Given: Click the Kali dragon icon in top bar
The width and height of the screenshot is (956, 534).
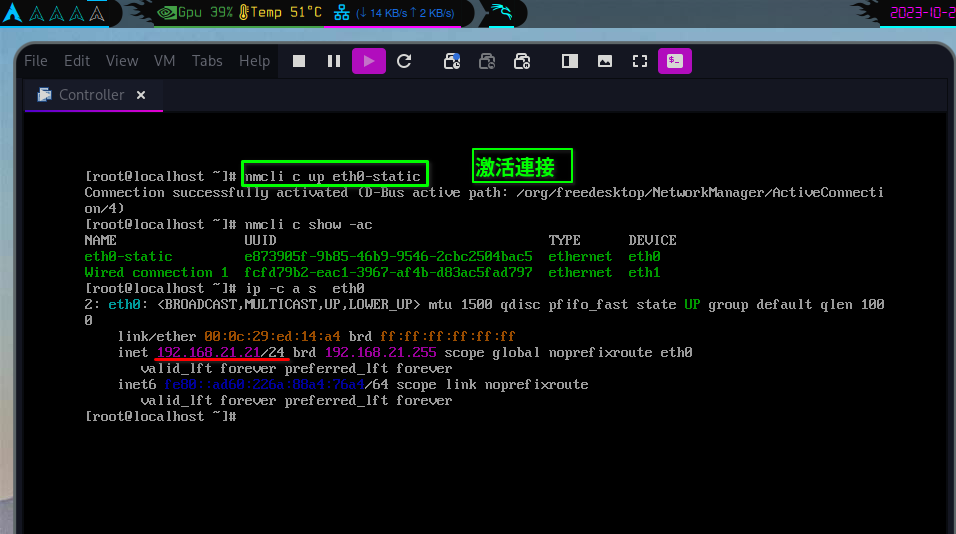Looking at the screenshot, I should (x=501, y=13).
